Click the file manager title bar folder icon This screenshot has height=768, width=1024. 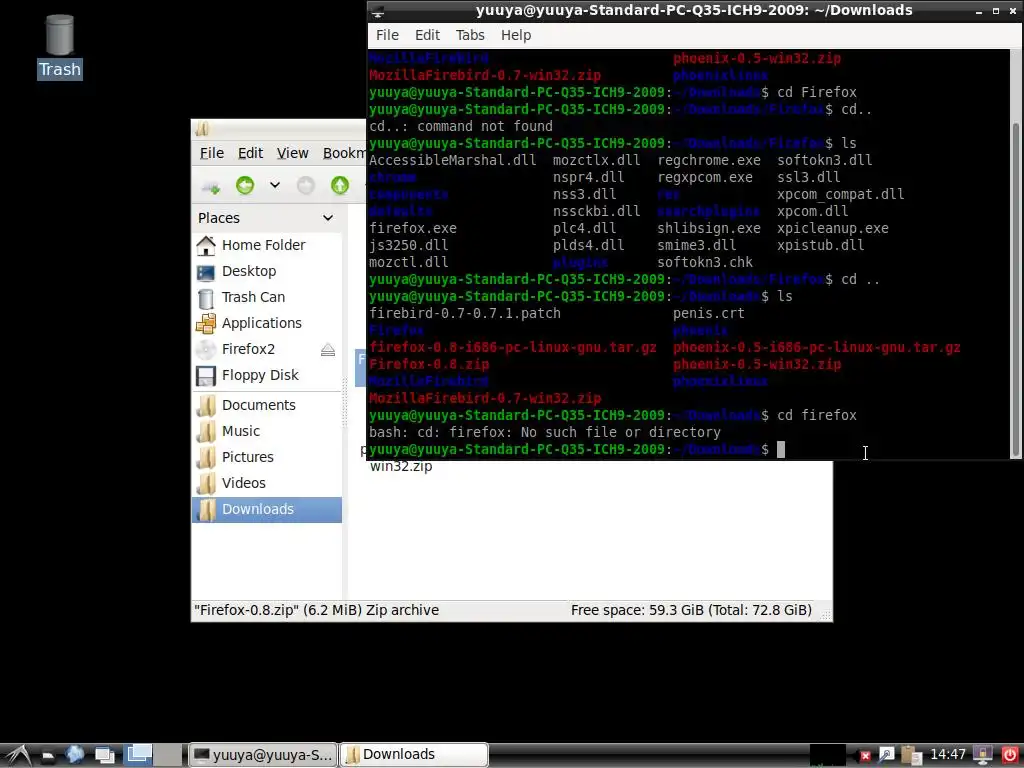point(202,129)
